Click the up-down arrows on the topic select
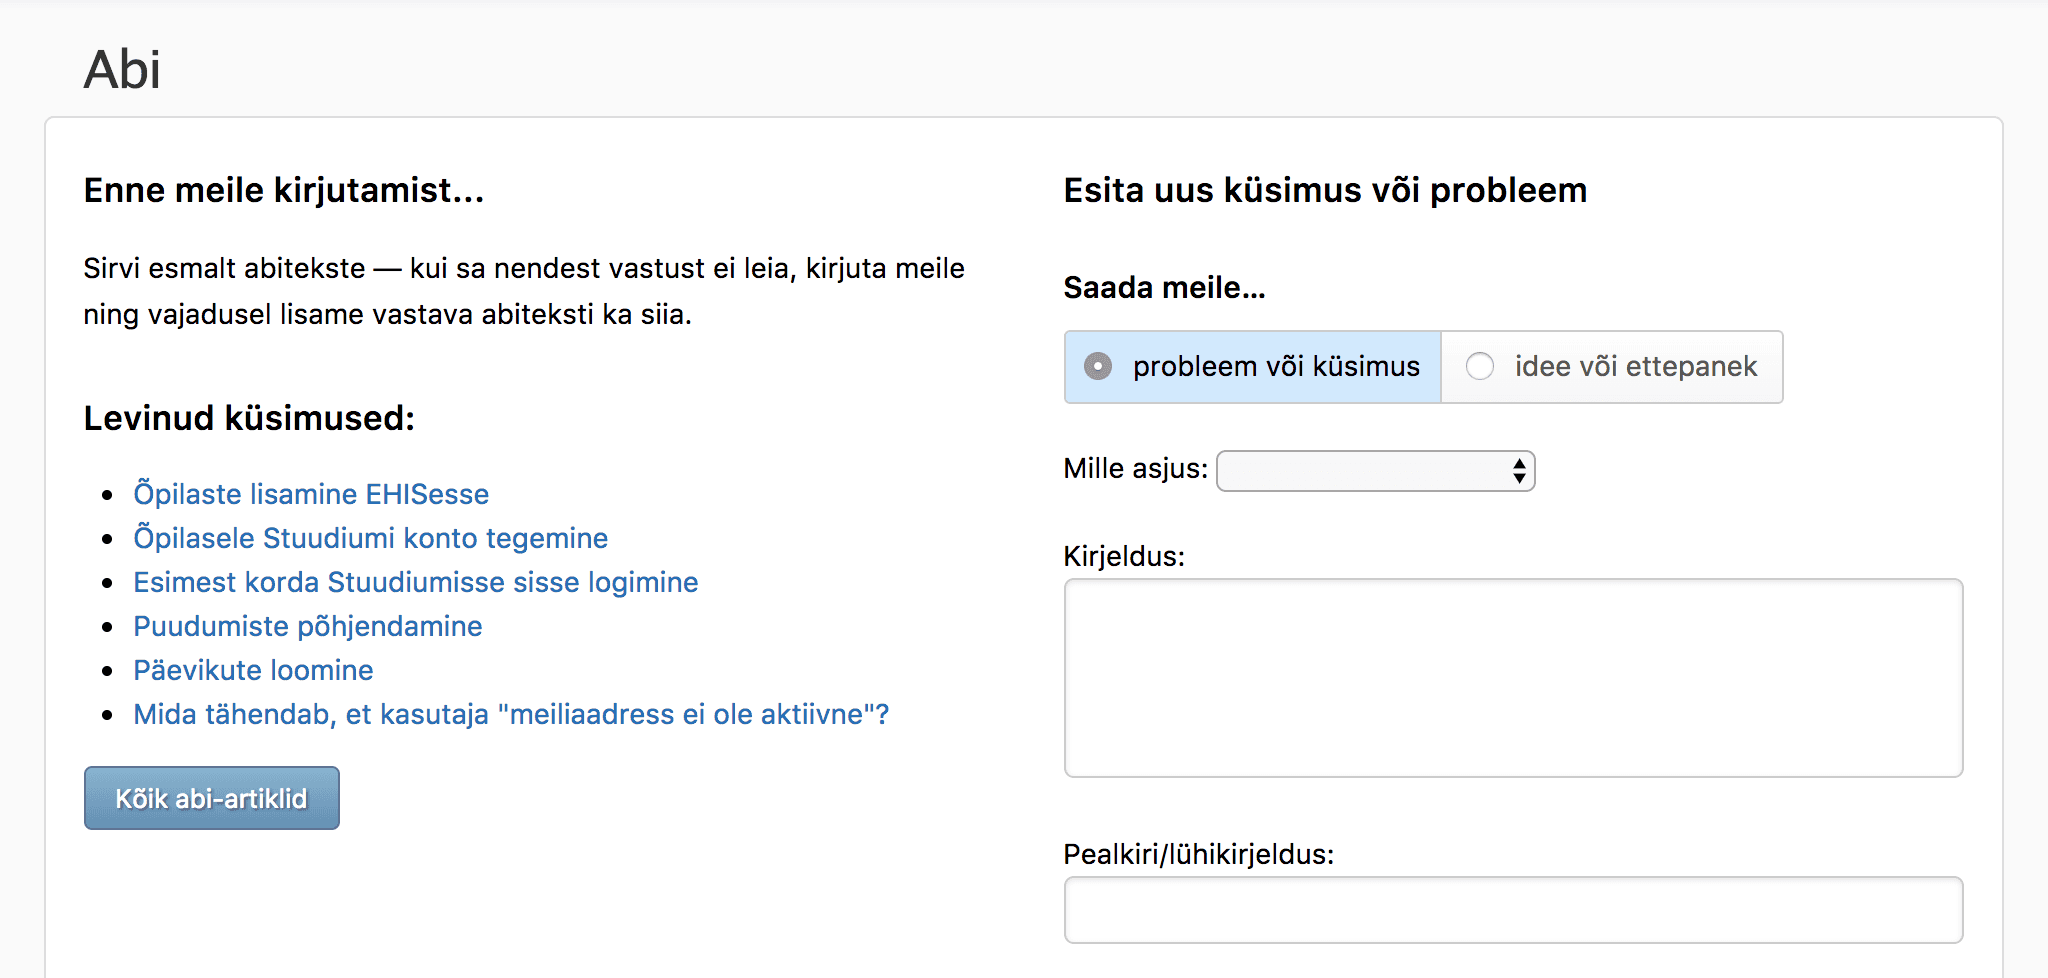This screenshot has height=978, width=2048. point(1519,471)
